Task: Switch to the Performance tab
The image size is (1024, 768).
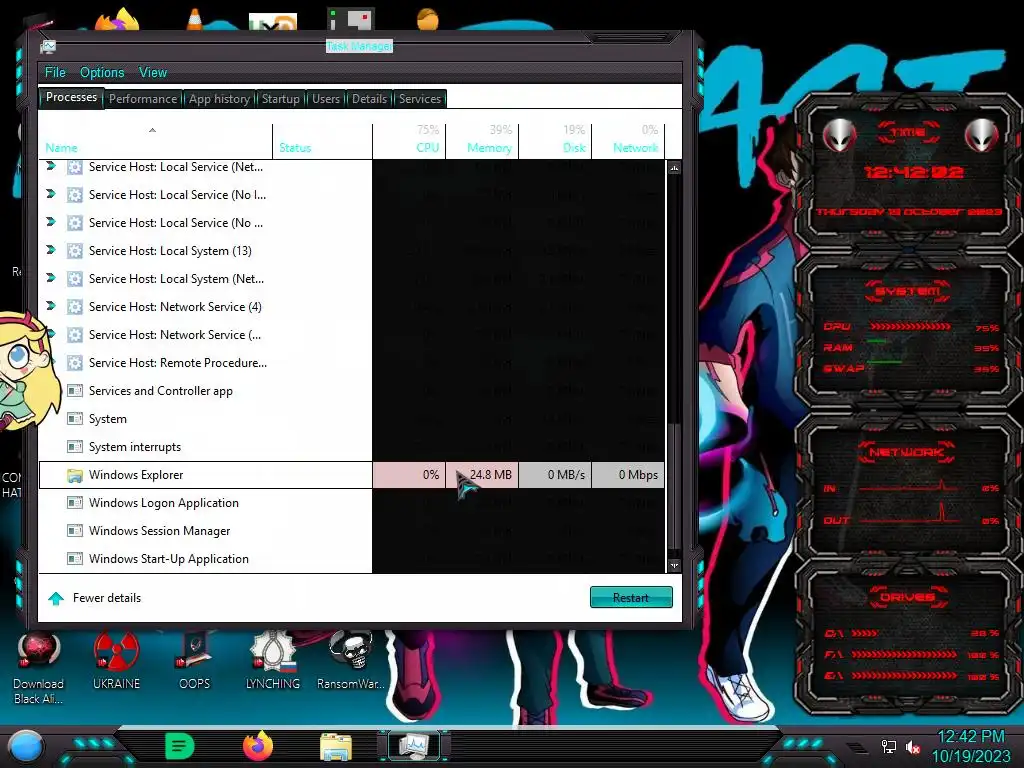Action: pyautogui.click(x=143, y=99)
